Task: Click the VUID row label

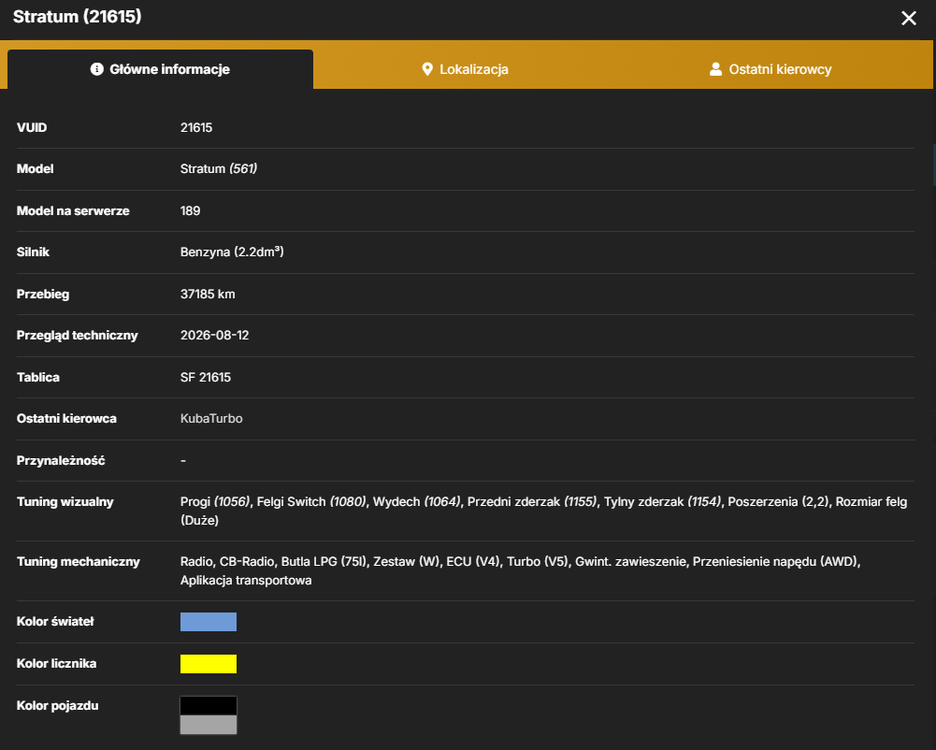Action: [32, 128]
